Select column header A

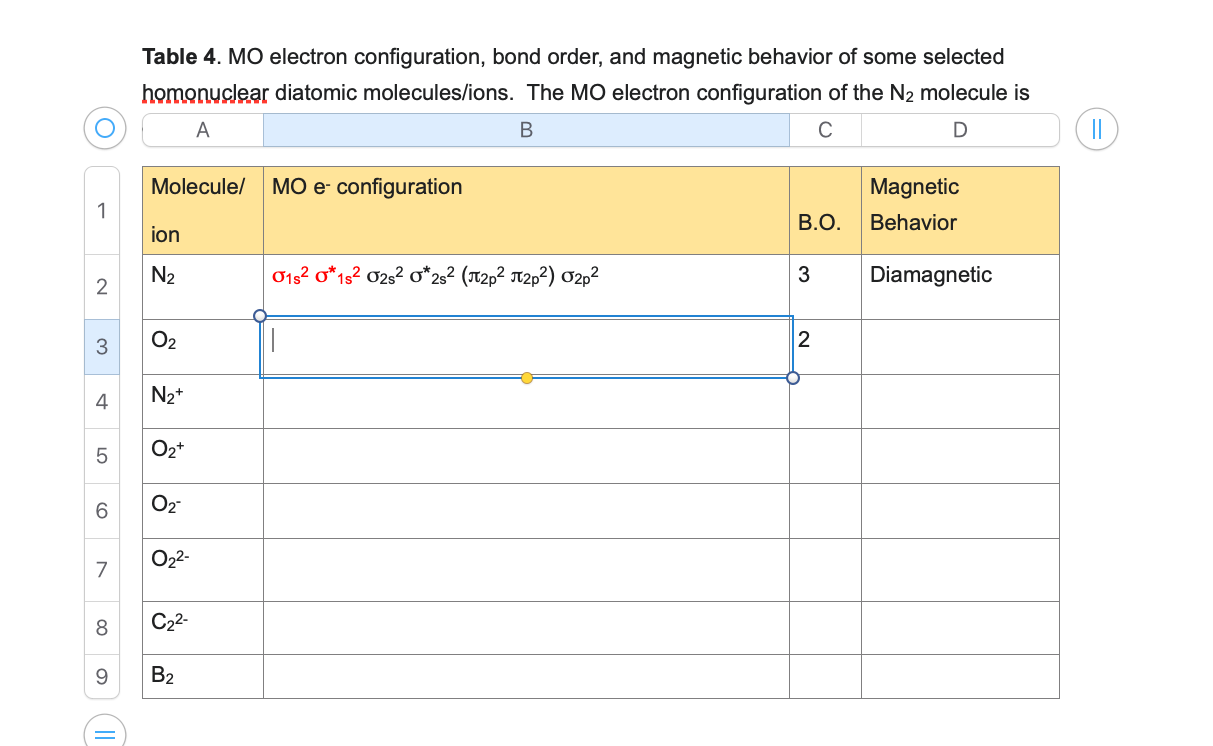point(202,129)
